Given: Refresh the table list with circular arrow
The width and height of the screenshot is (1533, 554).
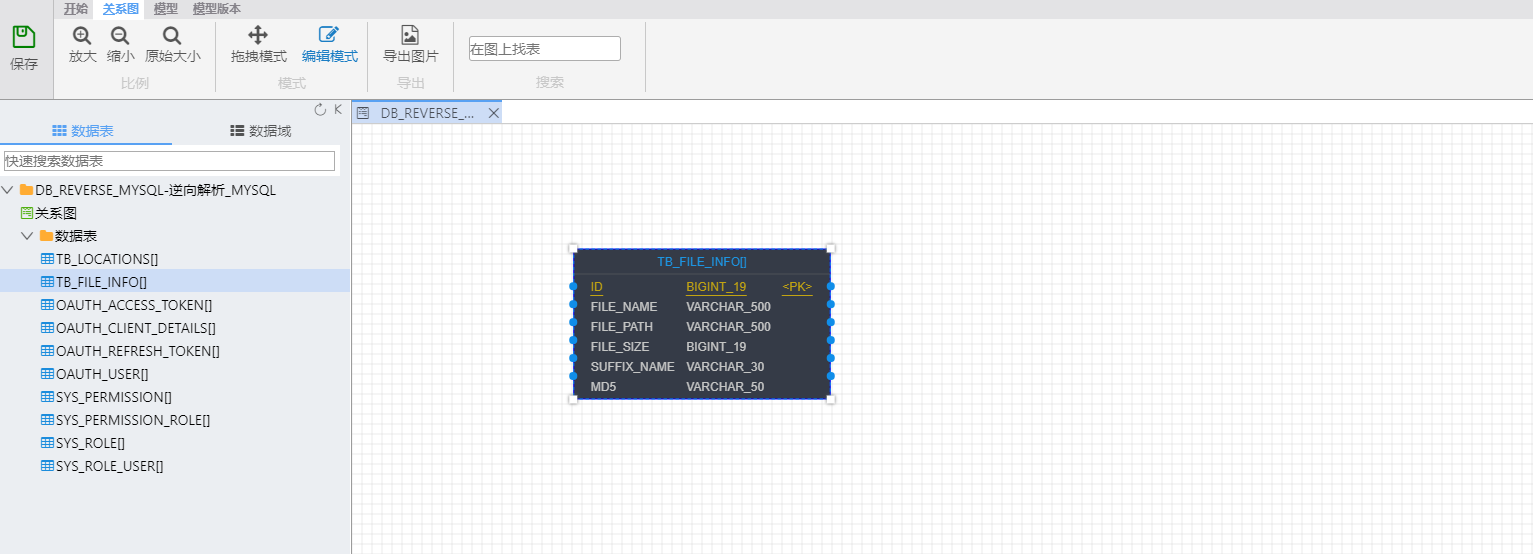Looking at the screenshot, I should (320, 109).
